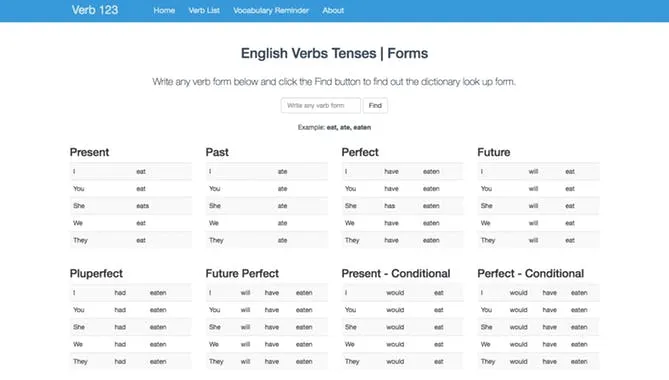
Task: Select 'ate' in the Past You row
Action: pos(282,189)
